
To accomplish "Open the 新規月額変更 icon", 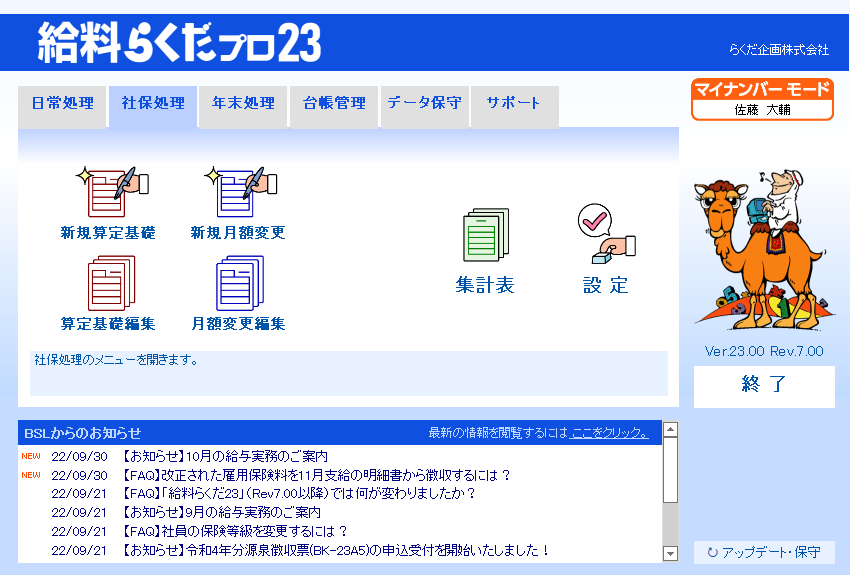I will tap(241, 192).
